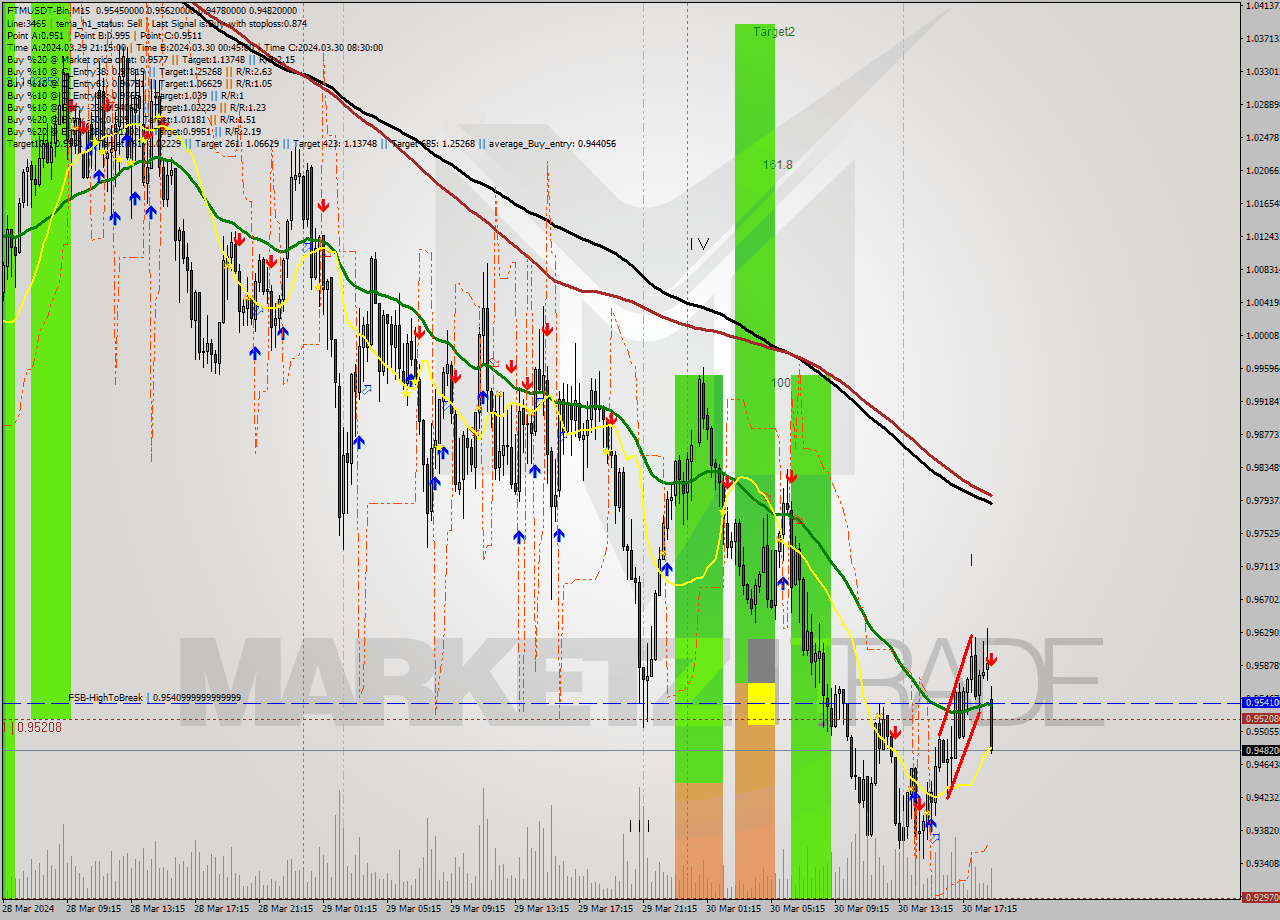Click the Target2 label on the green column
Screen dimensions: 1280x920
[x=774, y=32]
